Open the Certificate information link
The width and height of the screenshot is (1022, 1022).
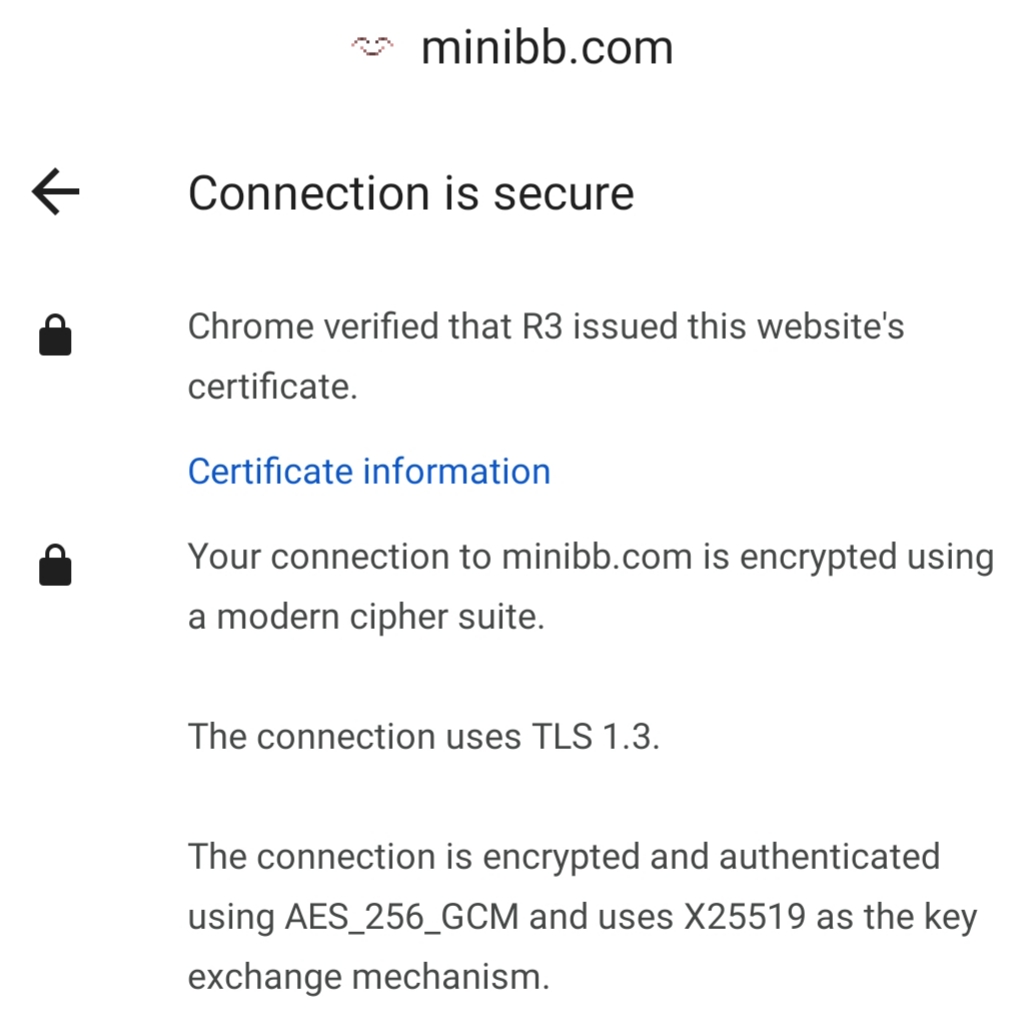pyautogui.click(x=369, y=471)
